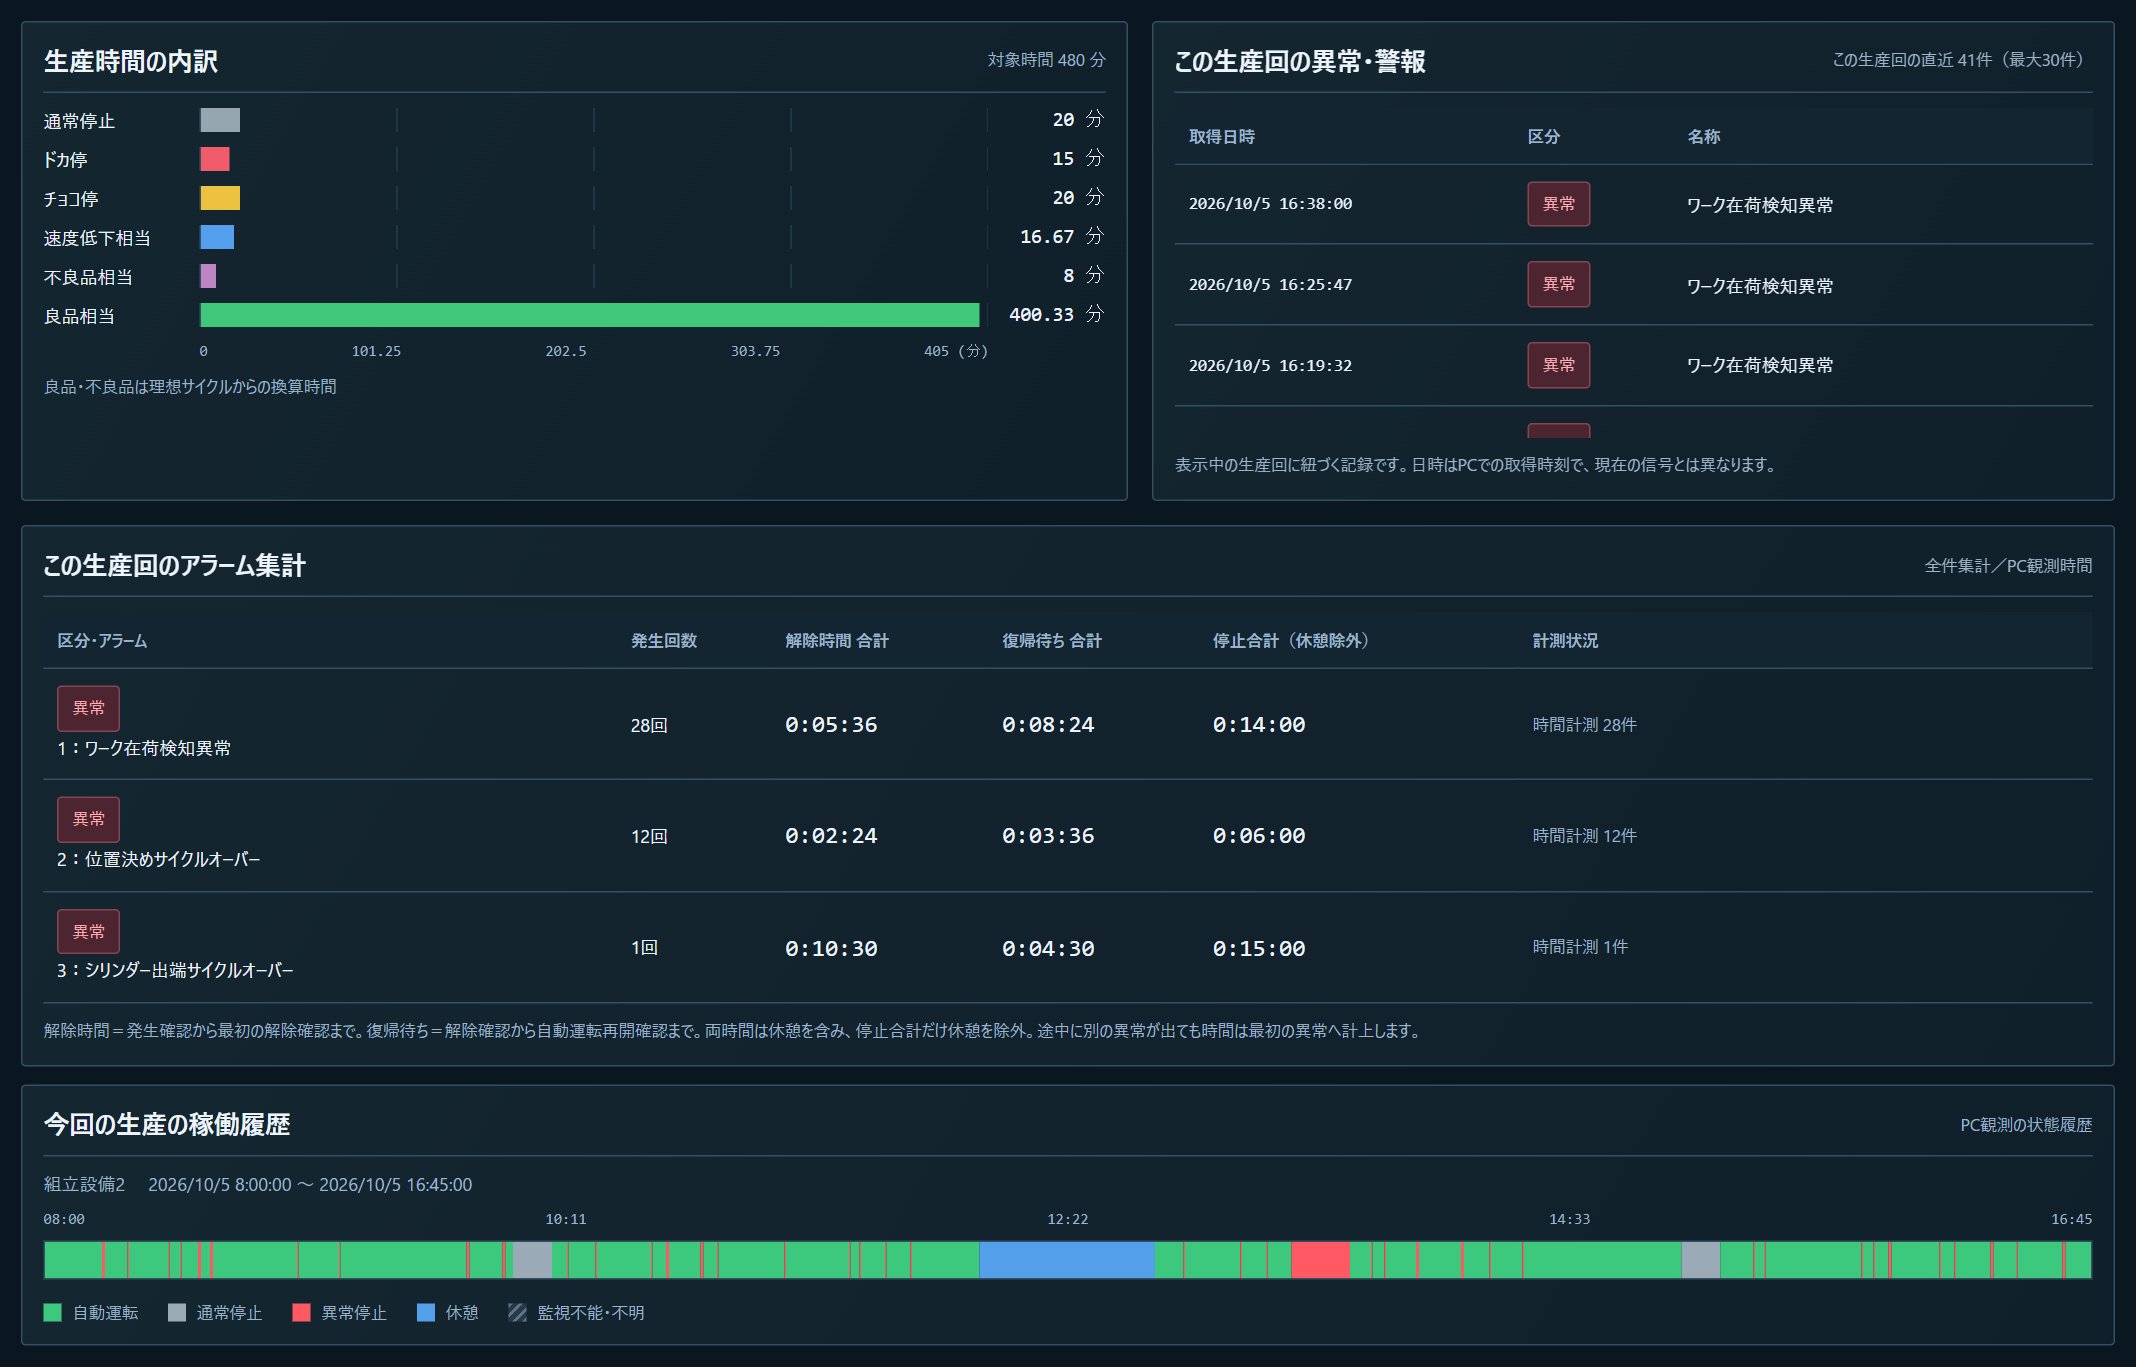Click the yellow チョコ停 bar
The width and height of the screenshot is (2136, 1367).
click(220, 198)
